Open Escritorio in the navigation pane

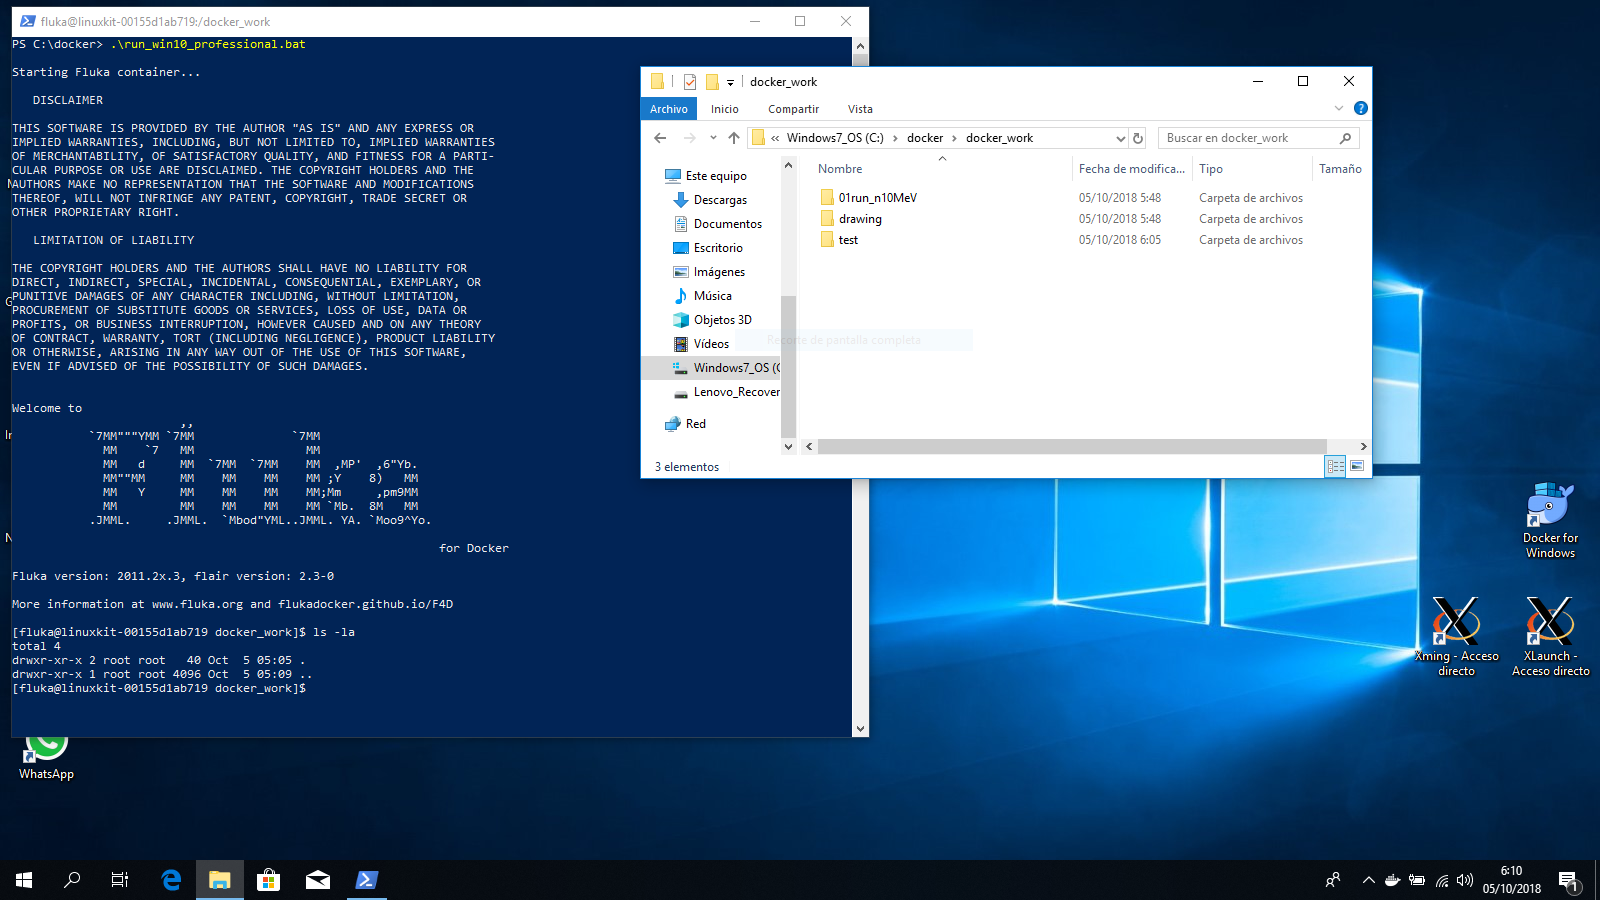click(718, 248)
